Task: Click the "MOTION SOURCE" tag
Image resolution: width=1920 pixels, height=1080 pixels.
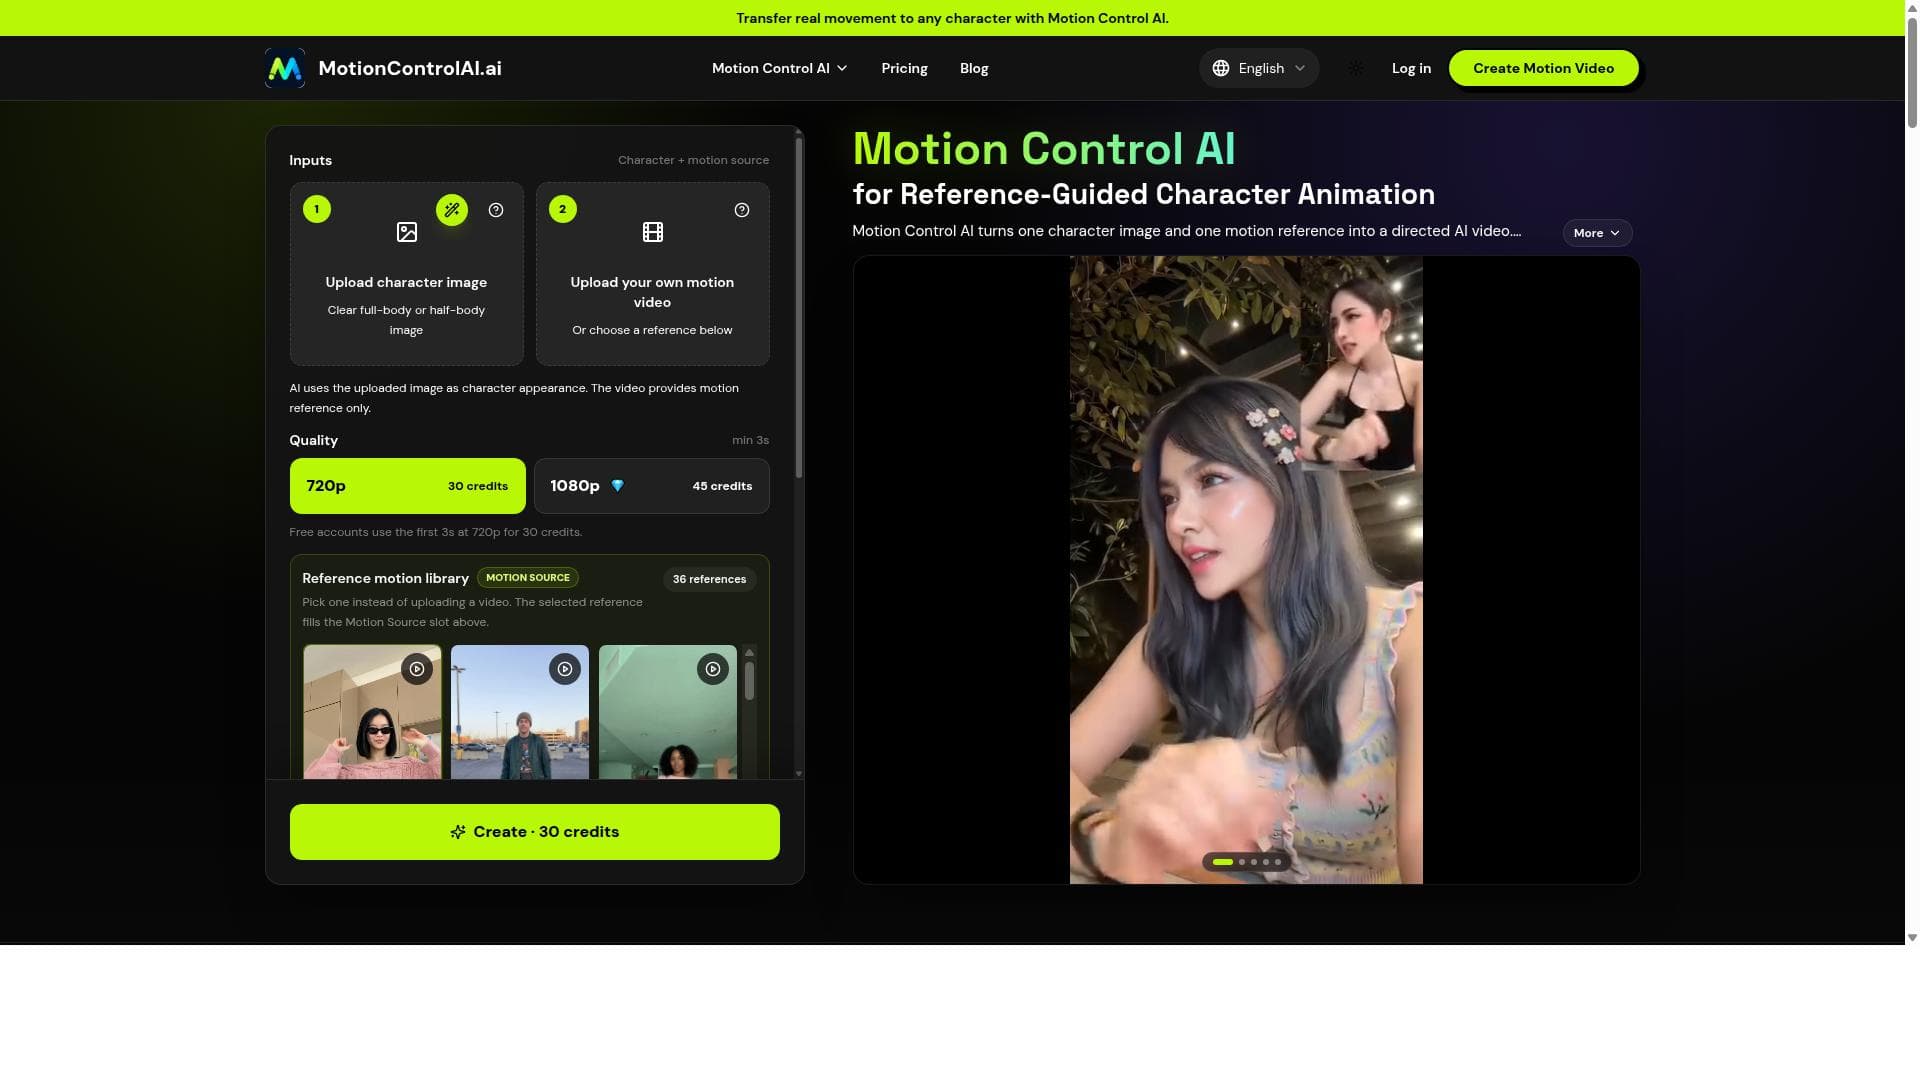Action: [x=528, y=578]
